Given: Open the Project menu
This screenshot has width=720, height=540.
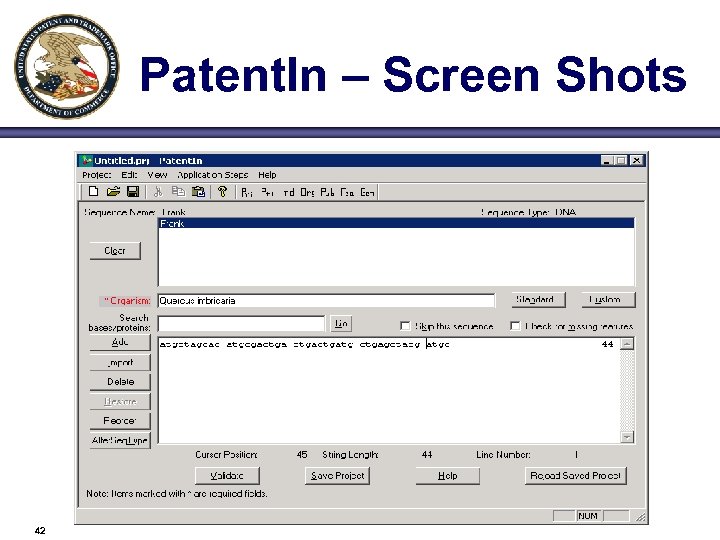Looking at the screenshot, I should coord(97,175).
